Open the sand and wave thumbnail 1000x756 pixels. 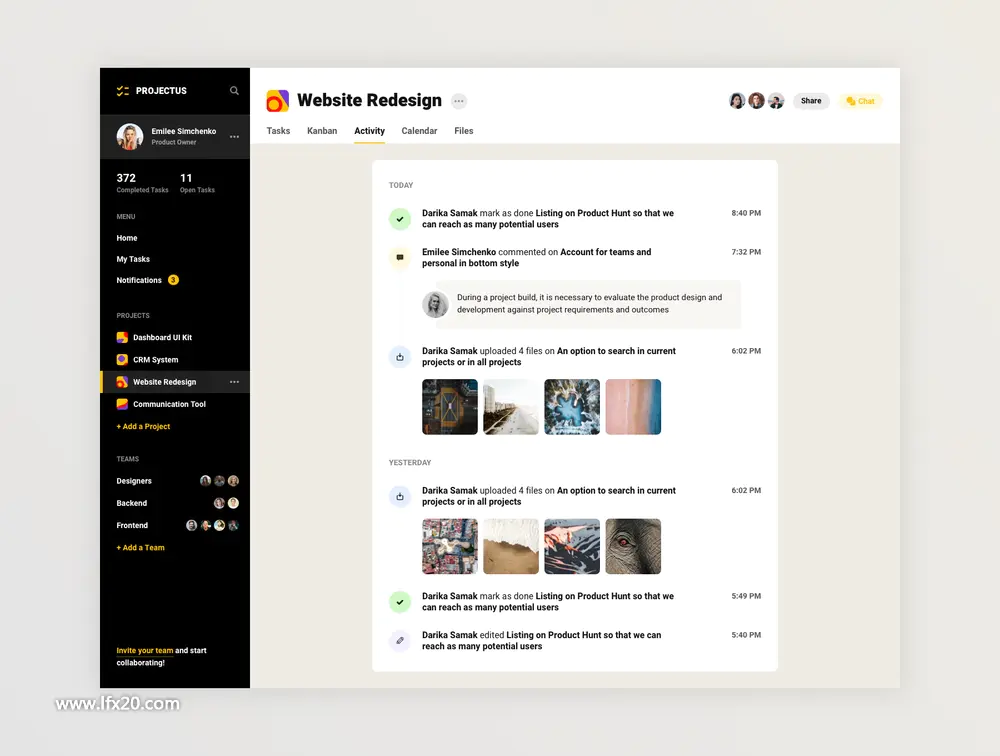pos(511,546)
